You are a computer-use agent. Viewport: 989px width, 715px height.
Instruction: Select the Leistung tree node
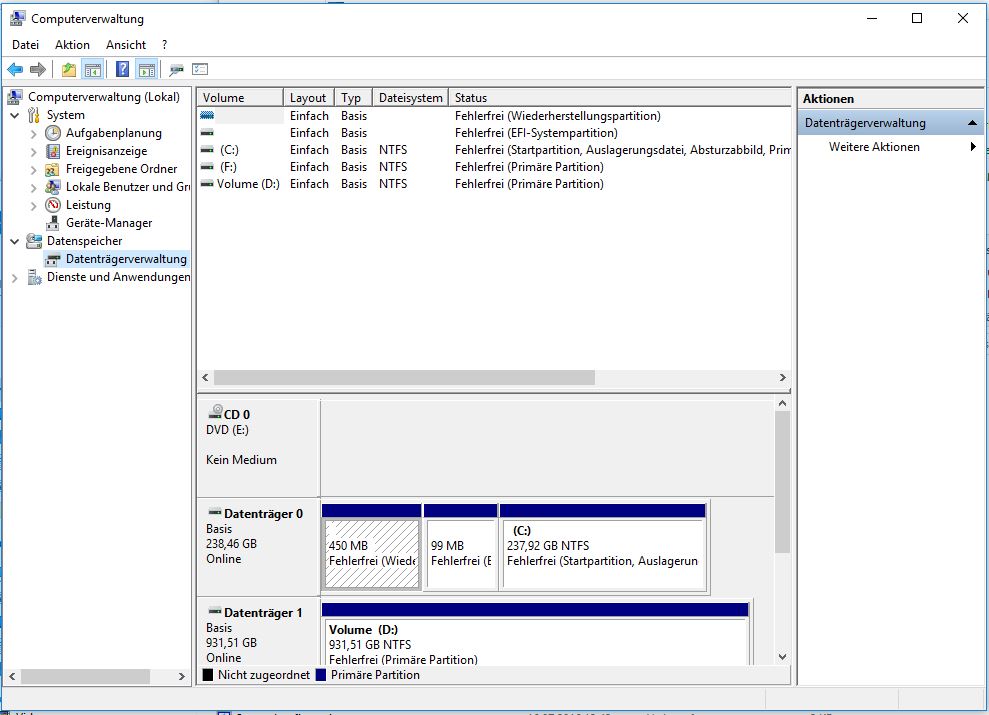click(88, 205)
